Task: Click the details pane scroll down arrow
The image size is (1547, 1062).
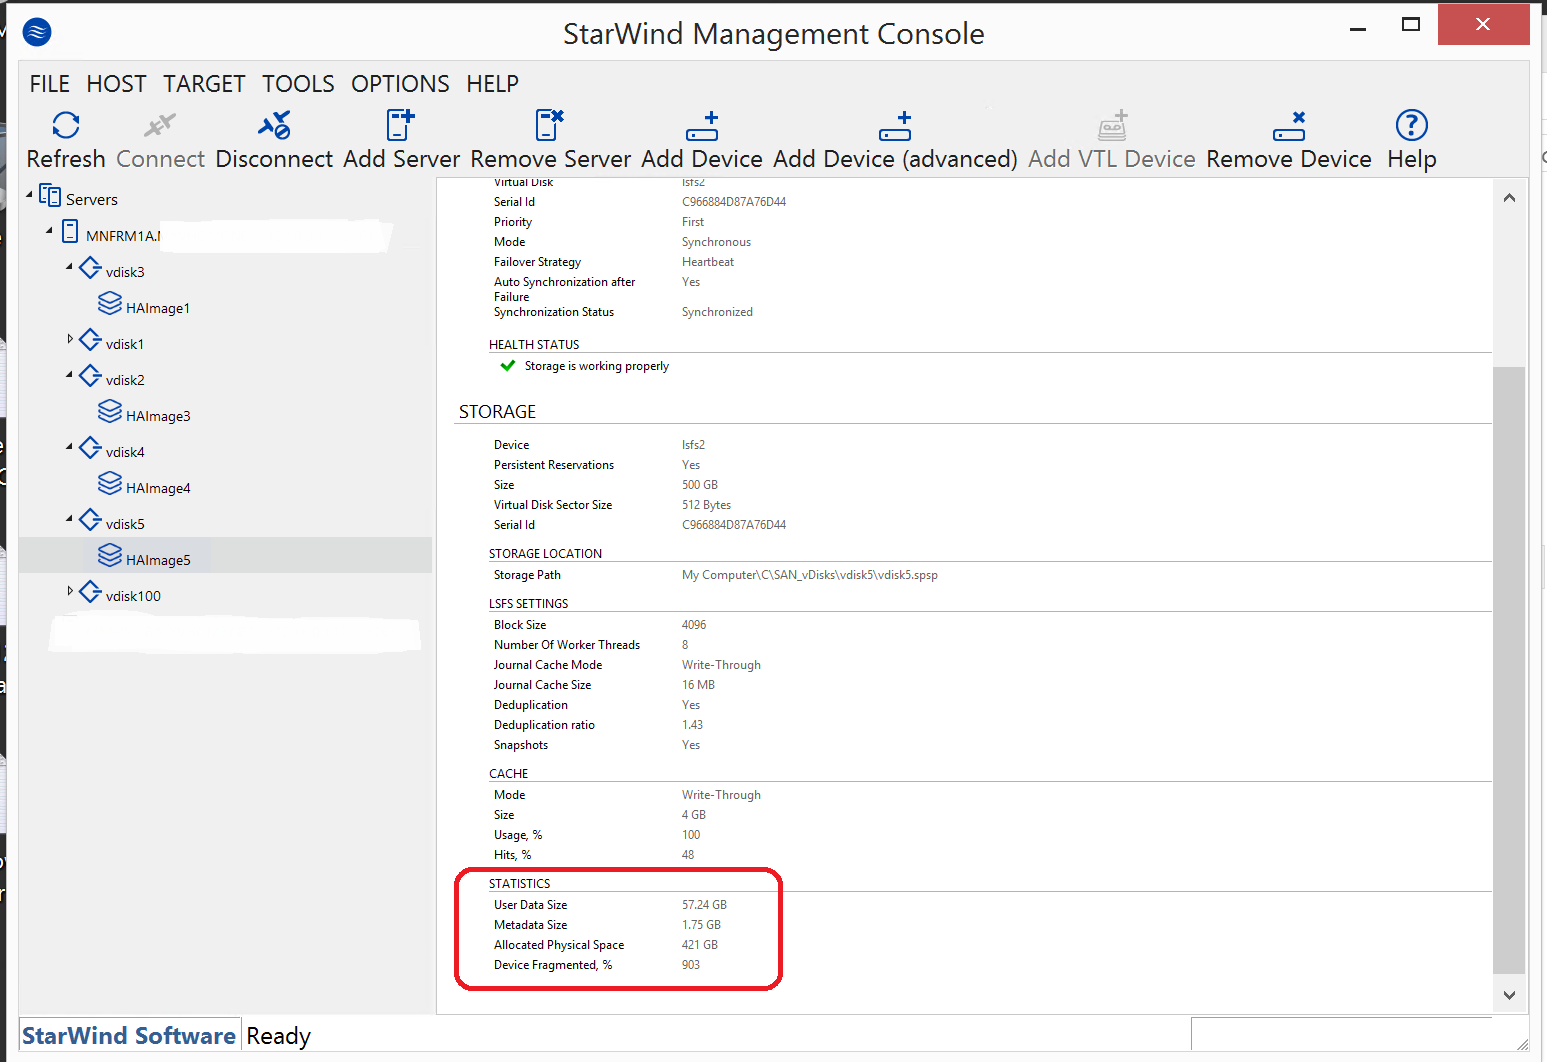Action: pos(1509,995)
